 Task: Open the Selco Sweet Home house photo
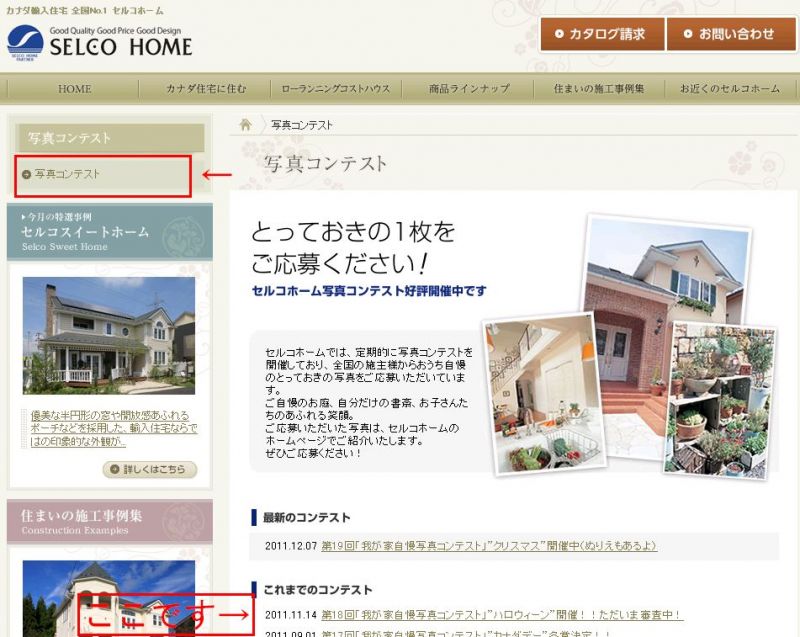coord(109,336)
